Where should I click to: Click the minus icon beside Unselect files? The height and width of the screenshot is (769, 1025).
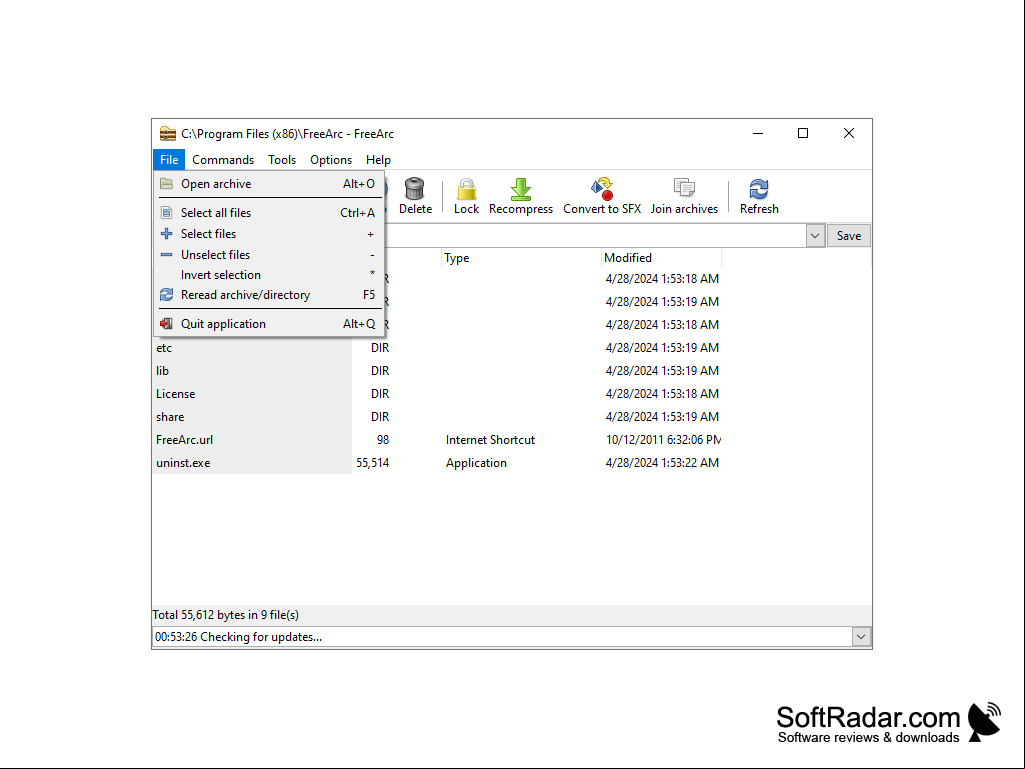coord(167,254)
